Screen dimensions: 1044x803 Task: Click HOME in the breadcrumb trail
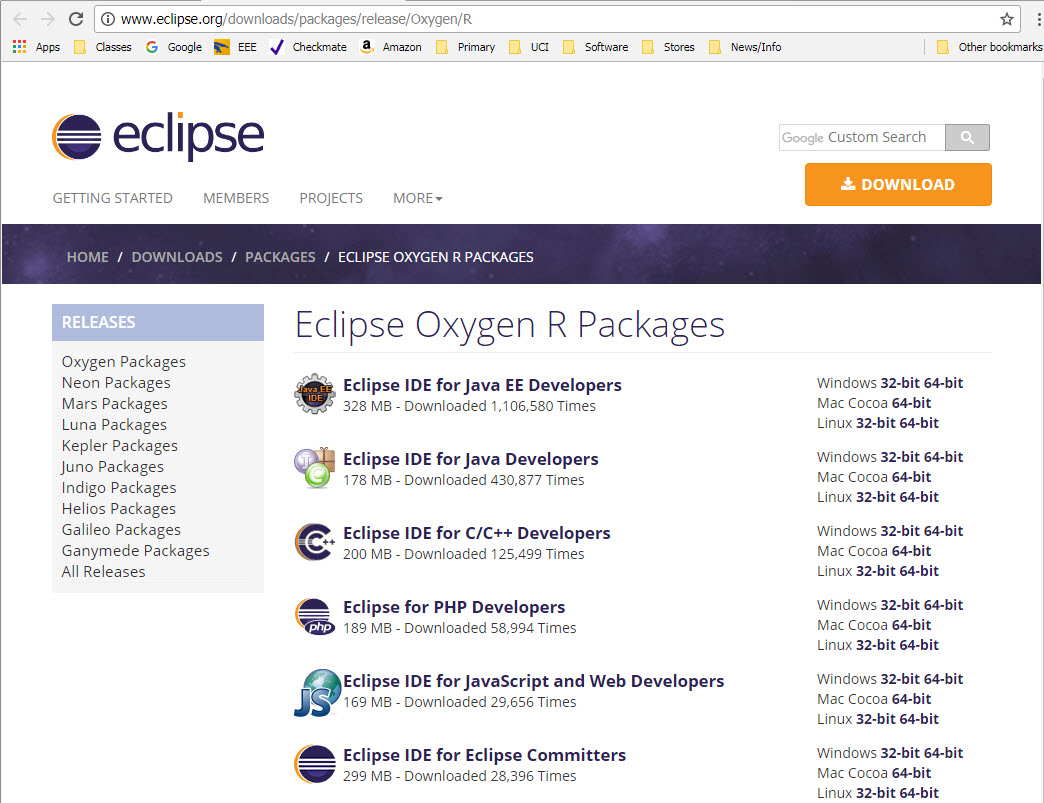click(x=87, y=257)
